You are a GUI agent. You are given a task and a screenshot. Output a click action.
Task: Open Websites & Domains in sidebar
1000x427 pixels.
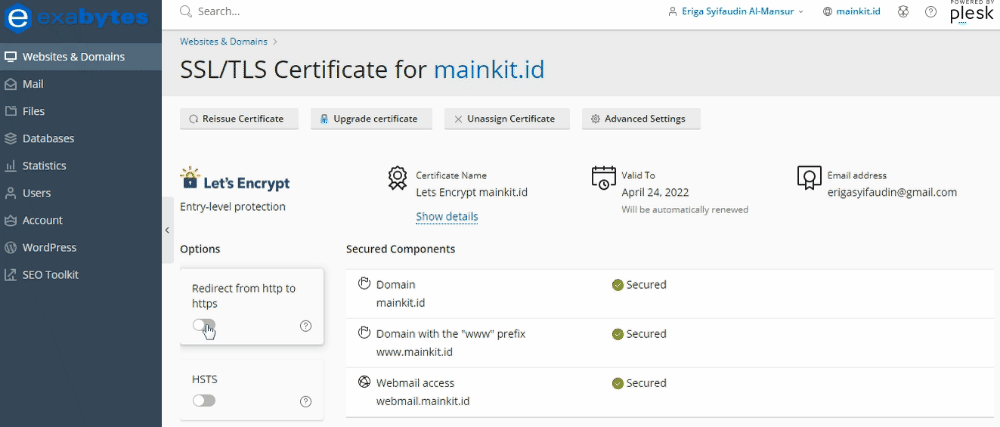pos(81,57)
